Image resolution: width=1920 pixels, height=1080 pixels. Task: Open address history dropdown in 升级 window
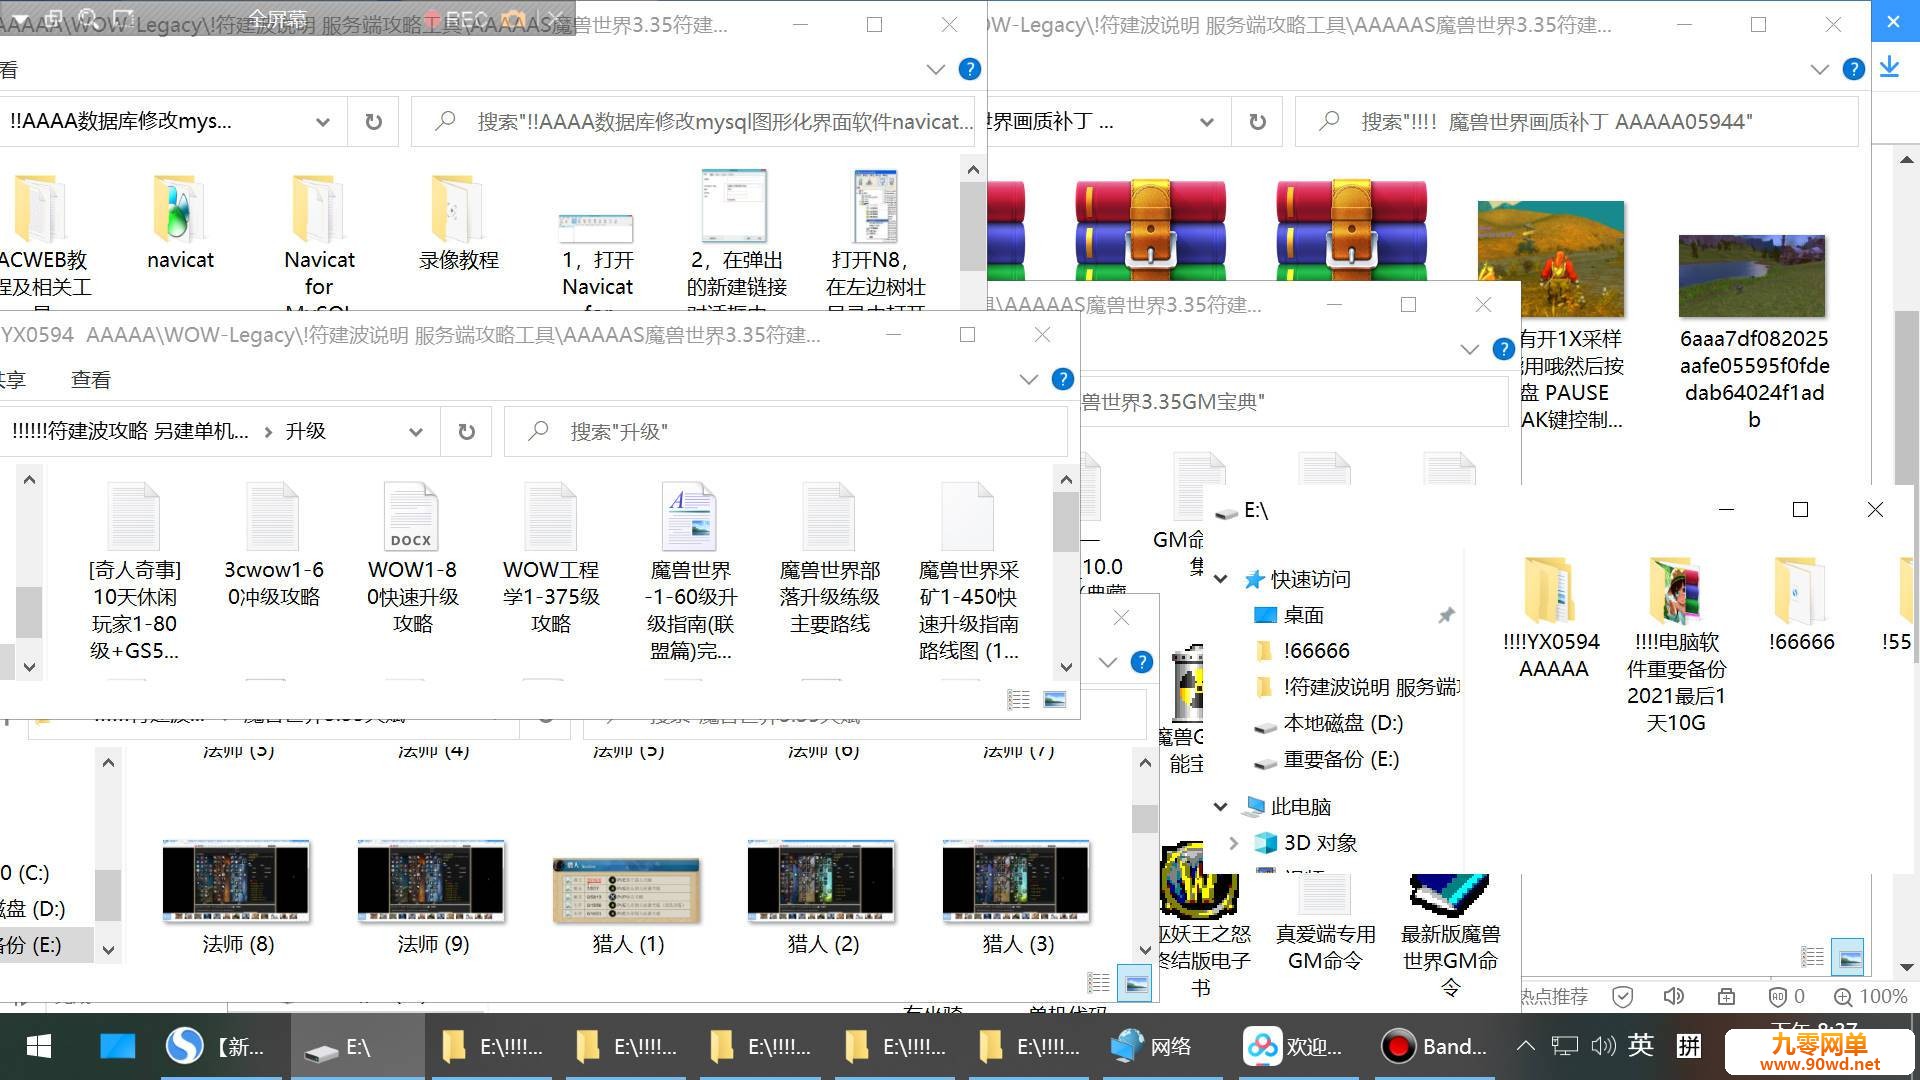415,432
